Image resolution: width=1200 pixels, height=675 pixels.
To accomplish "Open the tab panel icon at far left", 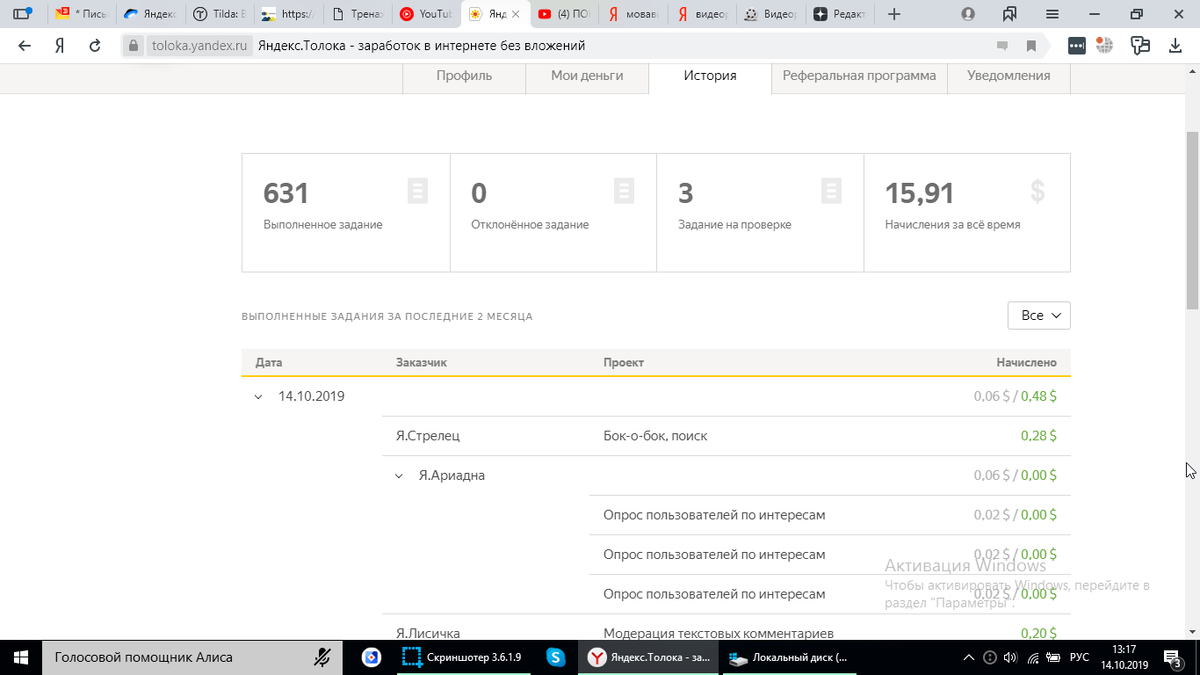I will [21, 14].
